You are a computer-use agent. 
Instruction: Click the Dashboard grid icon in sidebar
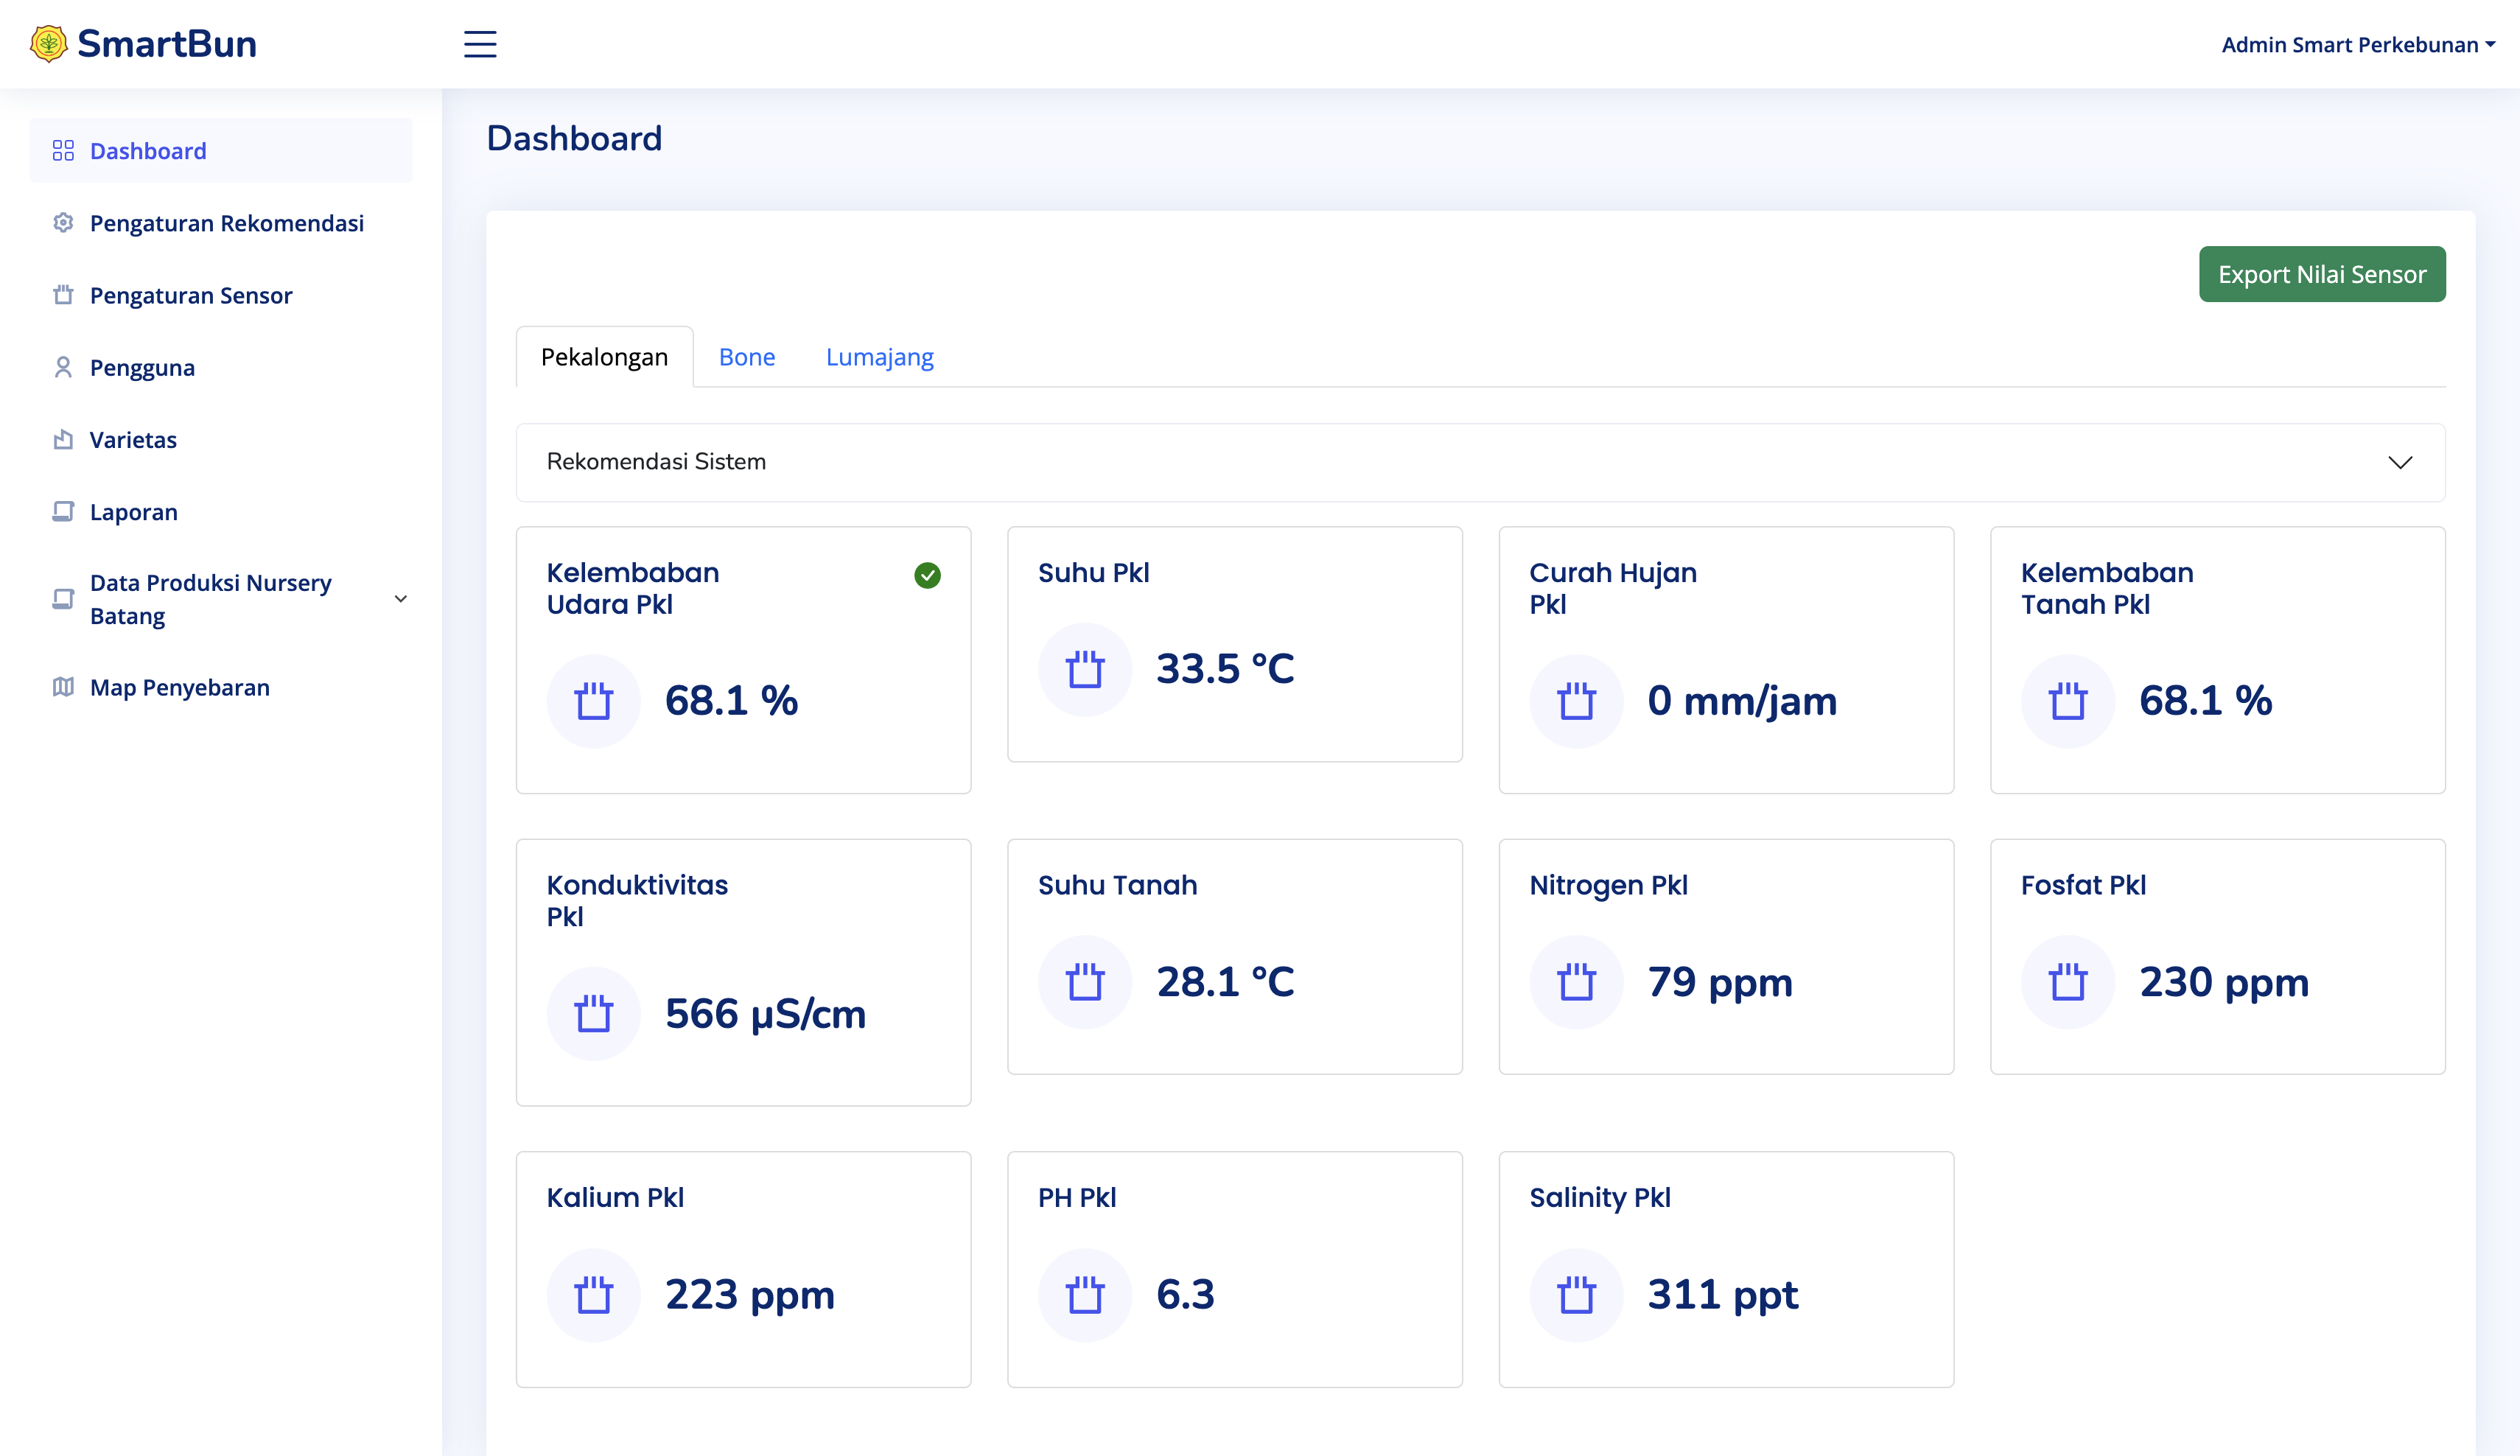(x=63, y=151)
